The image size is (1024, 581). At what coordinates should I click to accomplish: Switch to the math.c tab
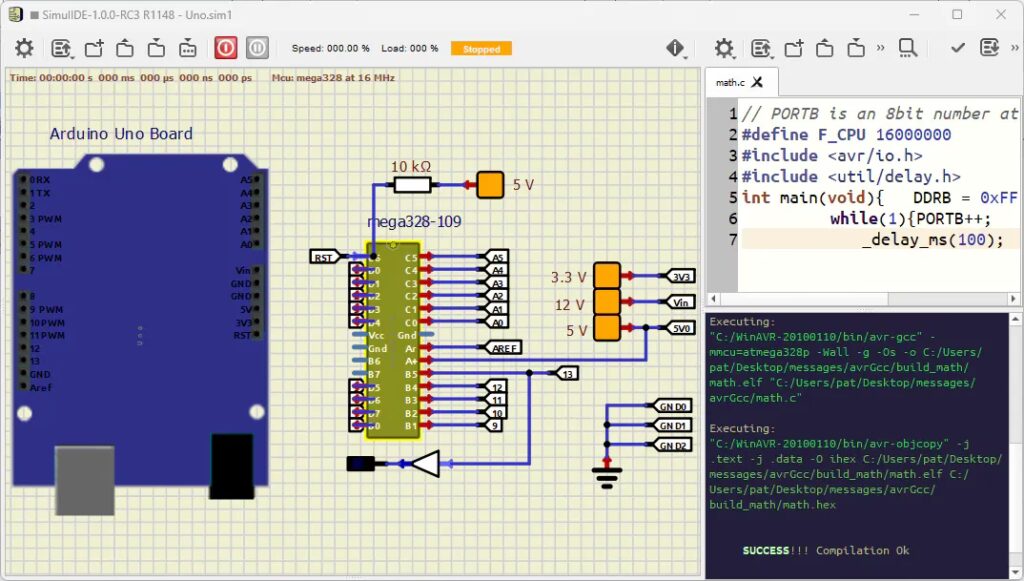[730, 82]
